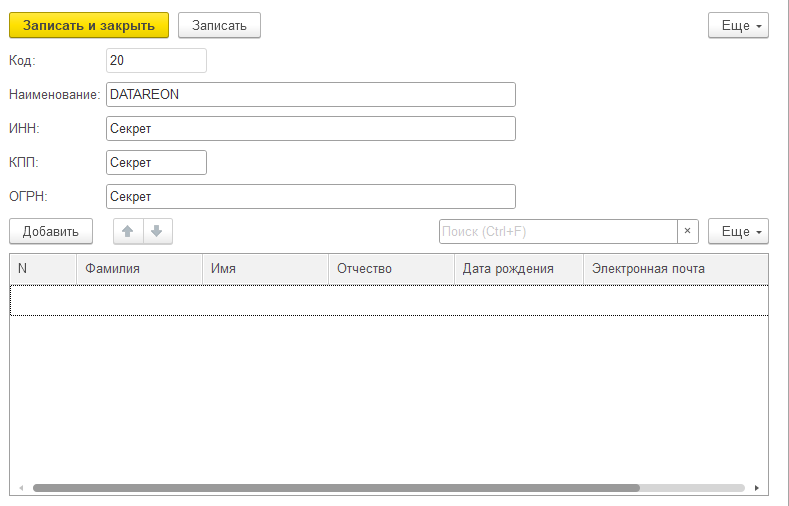The width and height of the screenshot is (789, 506).
Task: Click the Наименование field containing DATAREON
Action: click(x=310, y=95)
